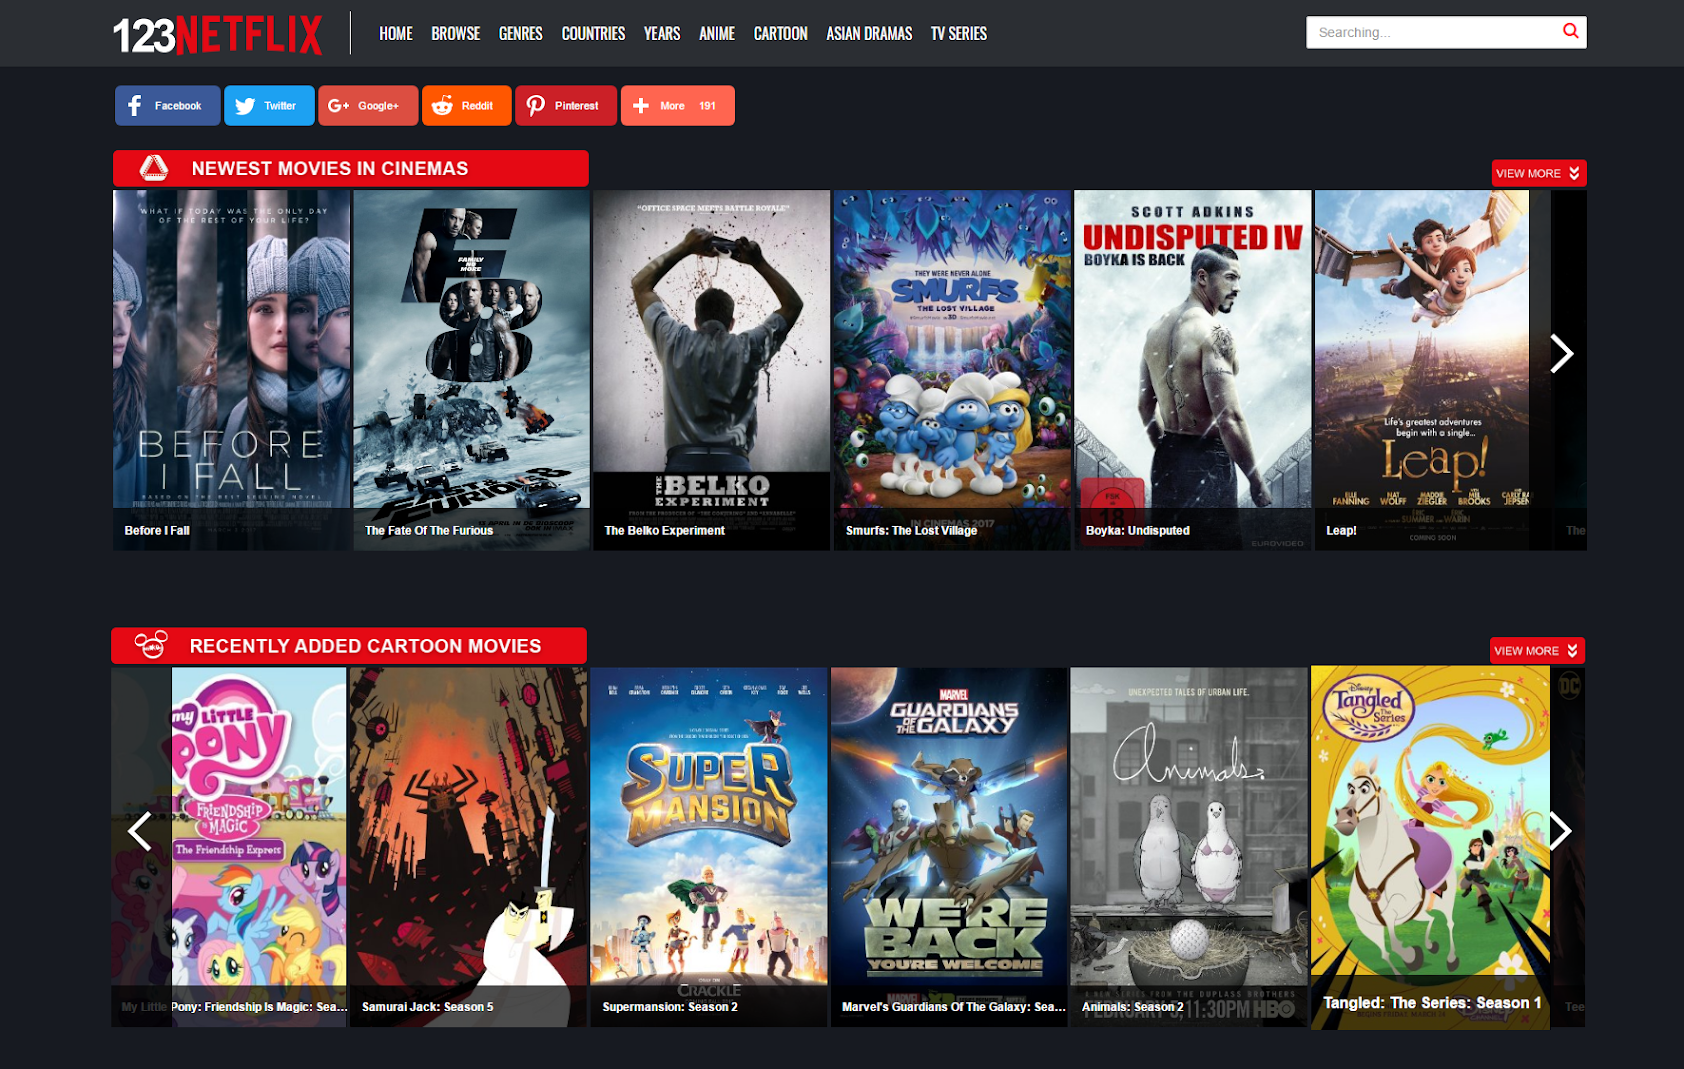Click the 123NETFLIX logo

[218, 31]
